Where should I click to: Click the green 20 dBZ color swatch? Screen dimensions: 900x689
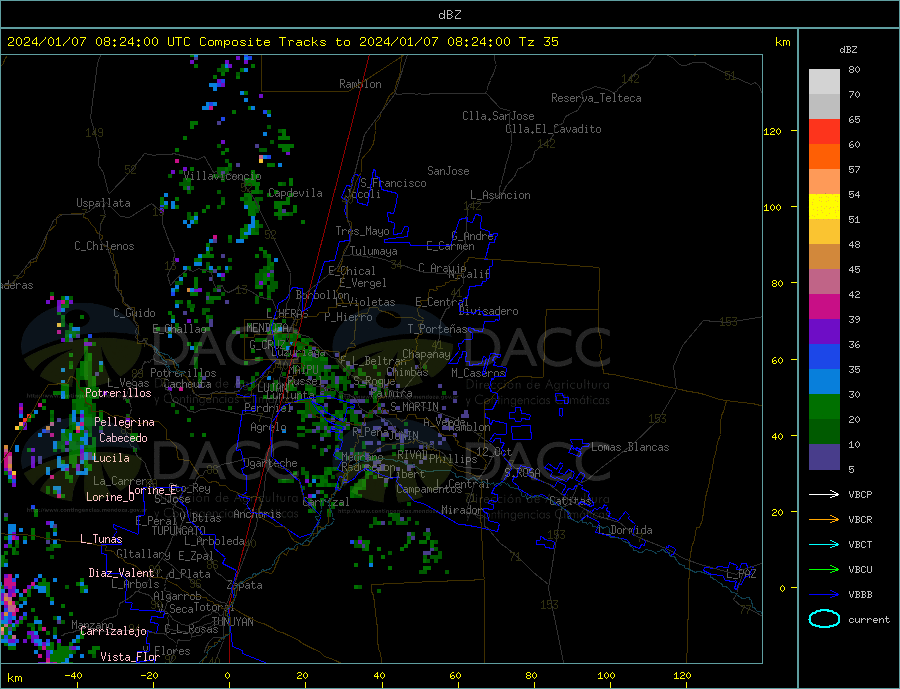(824, 407)
